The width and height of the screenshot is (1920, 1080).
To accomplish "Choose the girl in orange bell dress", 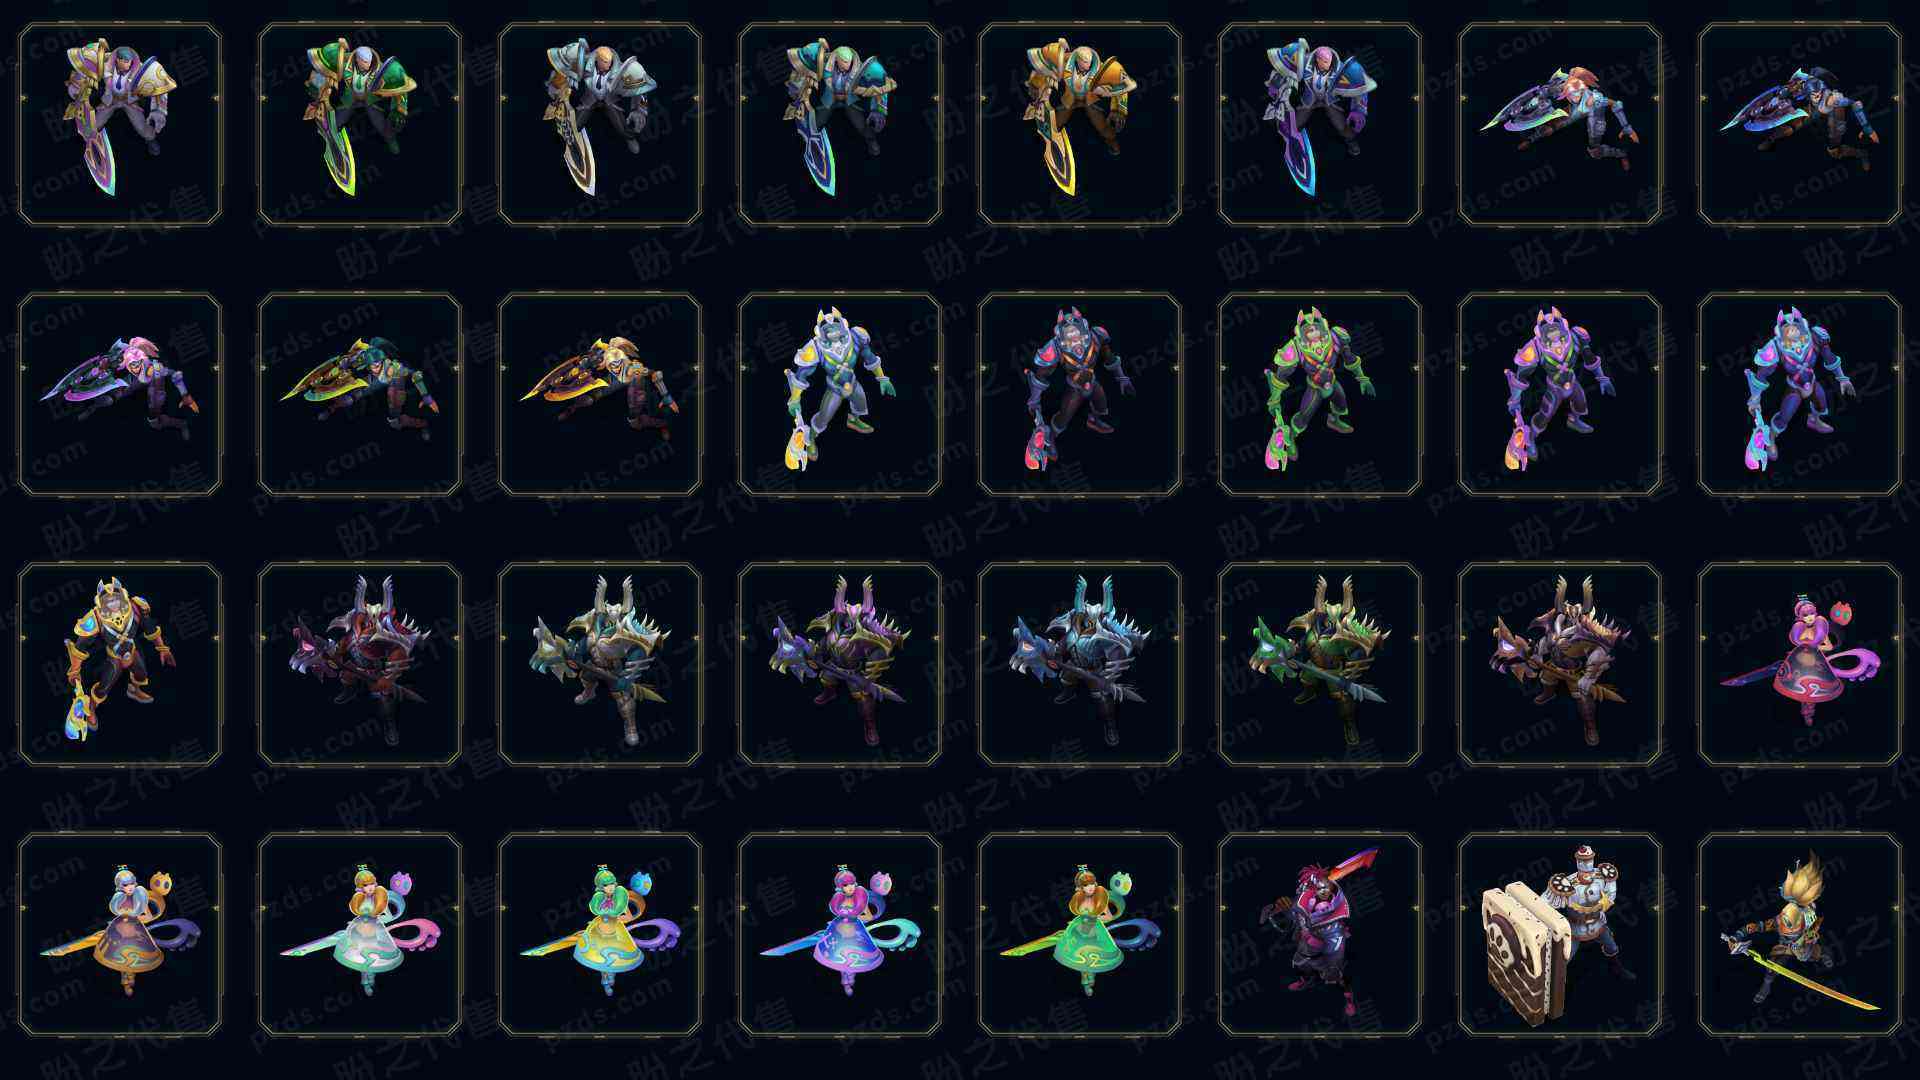I will [x=120, y=935].
